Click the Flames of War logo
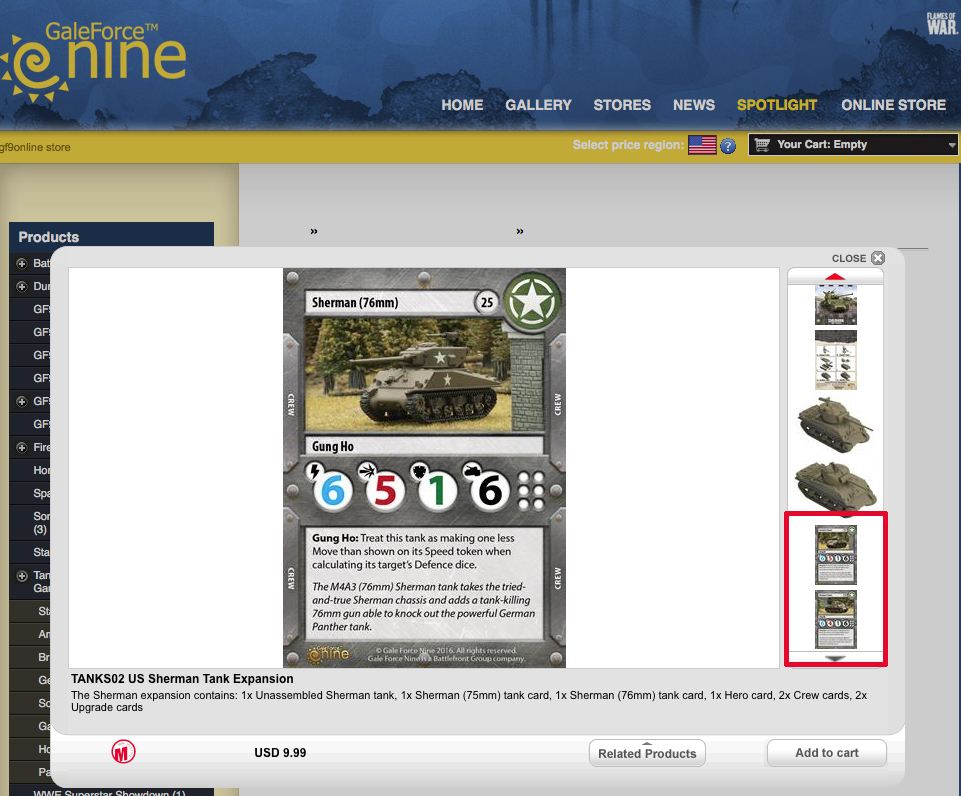Image resolution: width=961 pixels, height=796 pixels. [x=942, y=23]
